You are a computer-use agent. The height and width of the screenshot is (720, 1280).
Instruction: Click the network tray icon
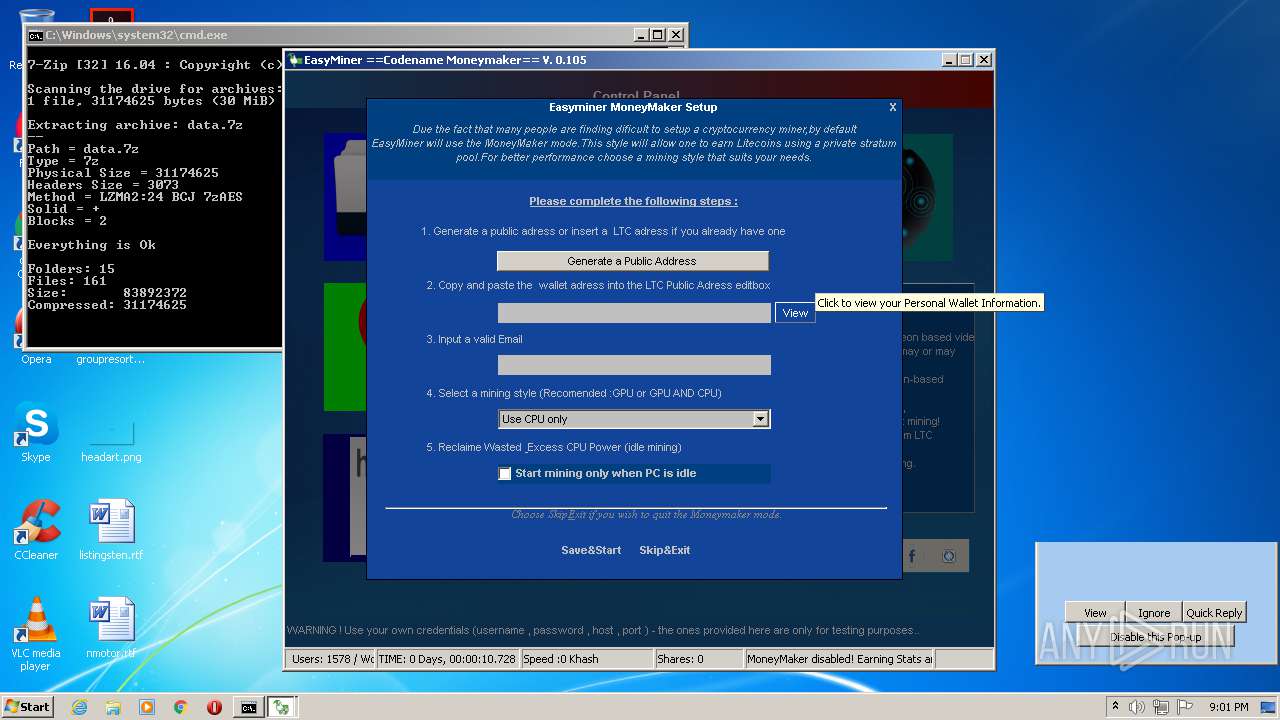pyautogui.click(x=1161, y=707)
